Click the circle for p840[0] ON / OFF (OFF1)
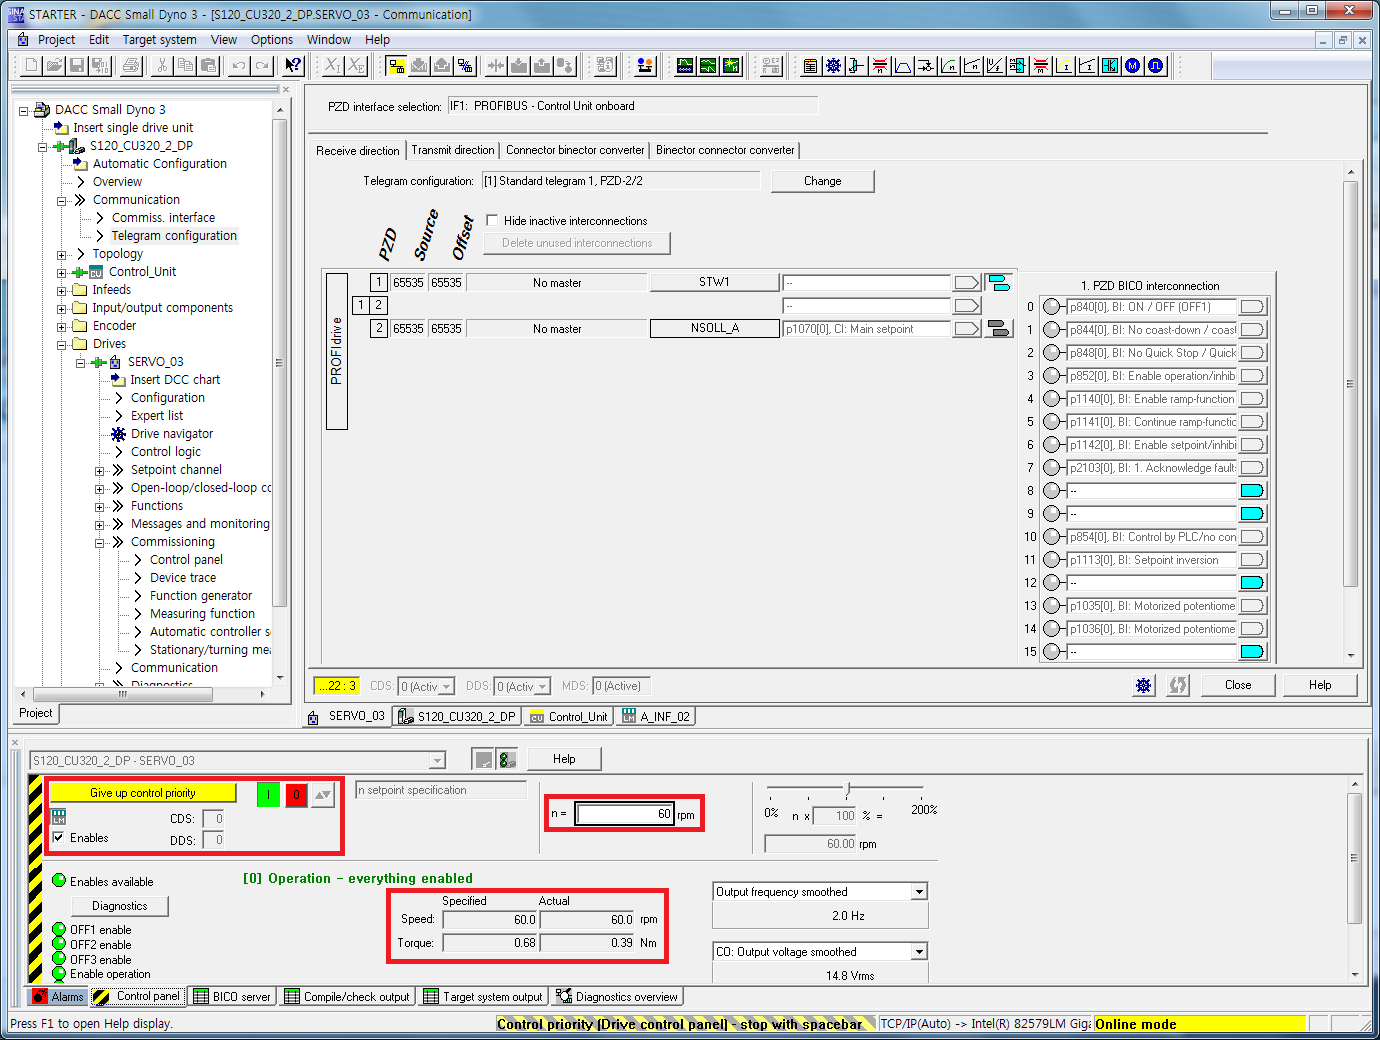The image size is (1380, 1040). 1051,307
